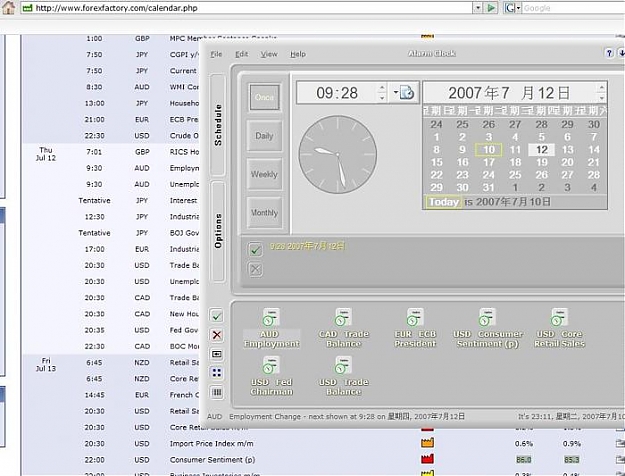This screenshot has width=625, height=476.
Task: Open time preset dropdown arrow
Action: (395, 92)
